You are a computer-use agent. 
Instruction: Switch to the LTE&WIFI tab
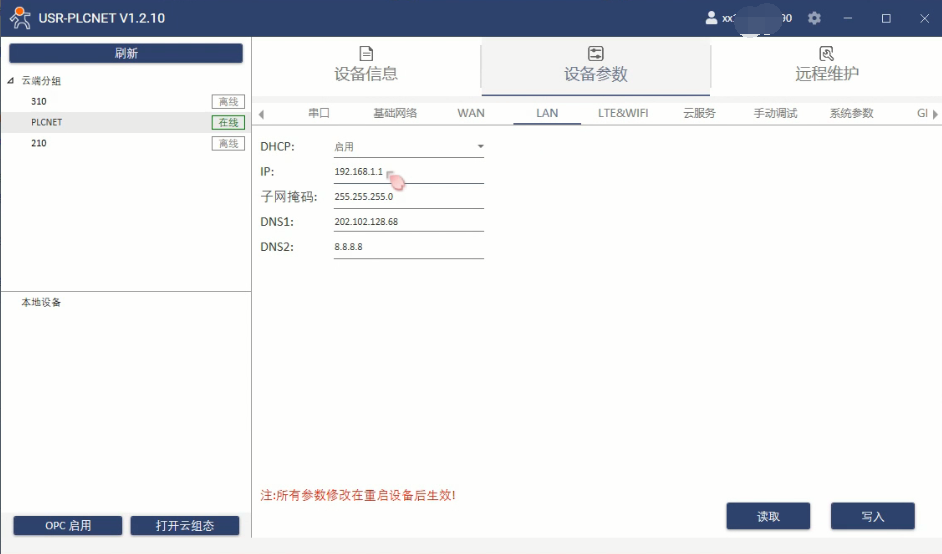[623, 113]
